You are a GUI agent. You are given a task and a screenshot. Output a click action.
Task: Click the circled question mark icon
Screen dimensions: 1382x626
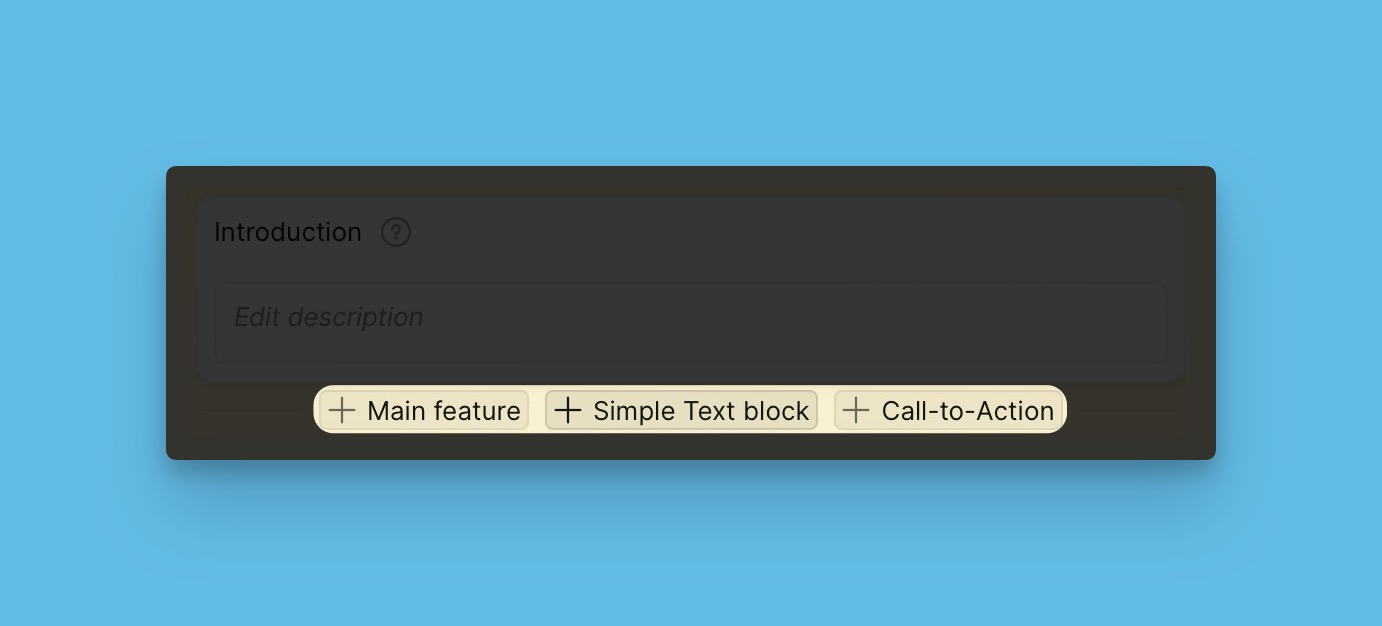click(396, 232)
